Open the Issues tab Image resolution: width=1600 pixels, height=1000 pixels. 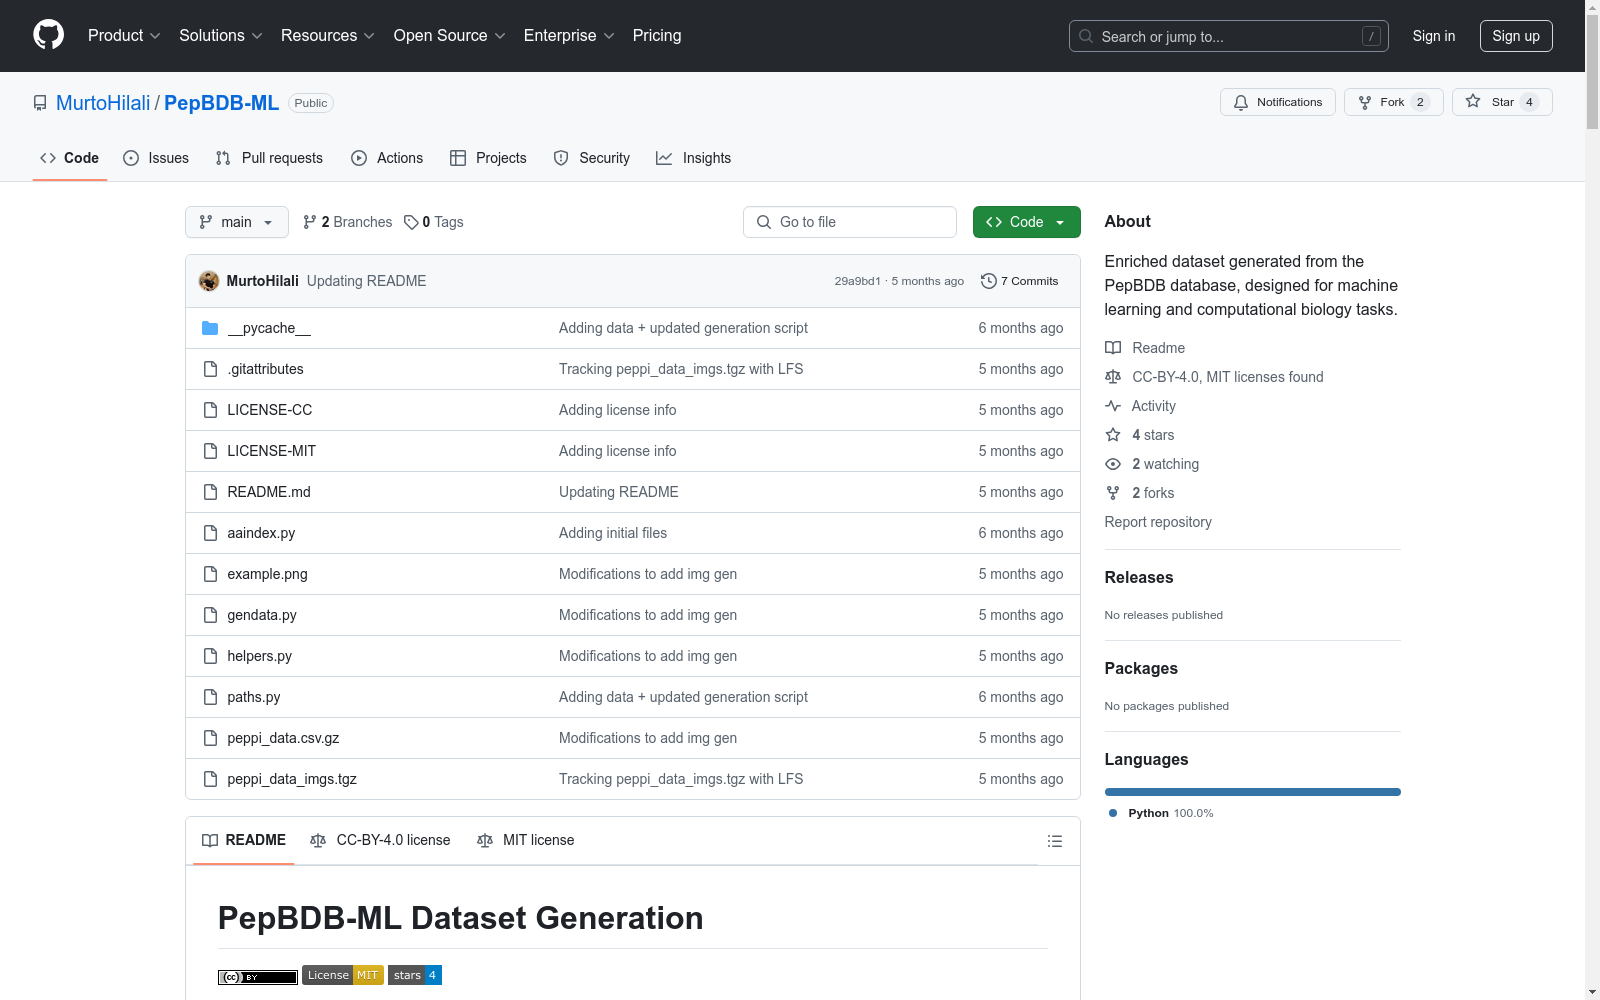[x=156, y=158]
